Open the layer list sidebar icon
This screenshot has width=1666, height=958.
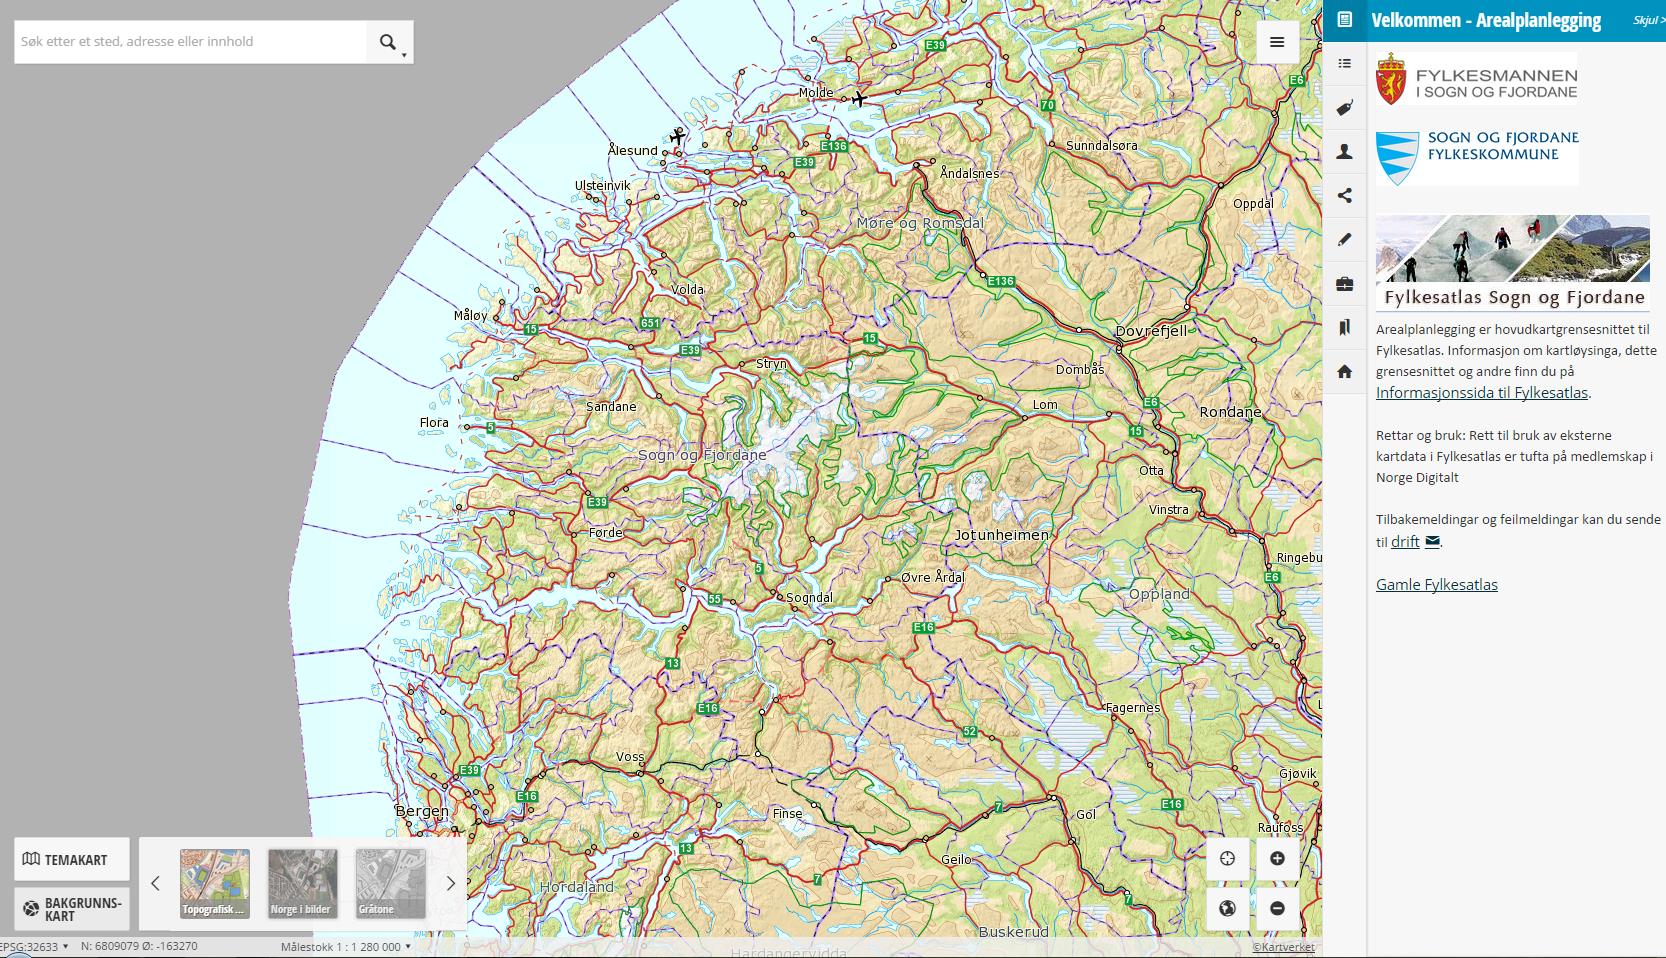coord(1344,64)
